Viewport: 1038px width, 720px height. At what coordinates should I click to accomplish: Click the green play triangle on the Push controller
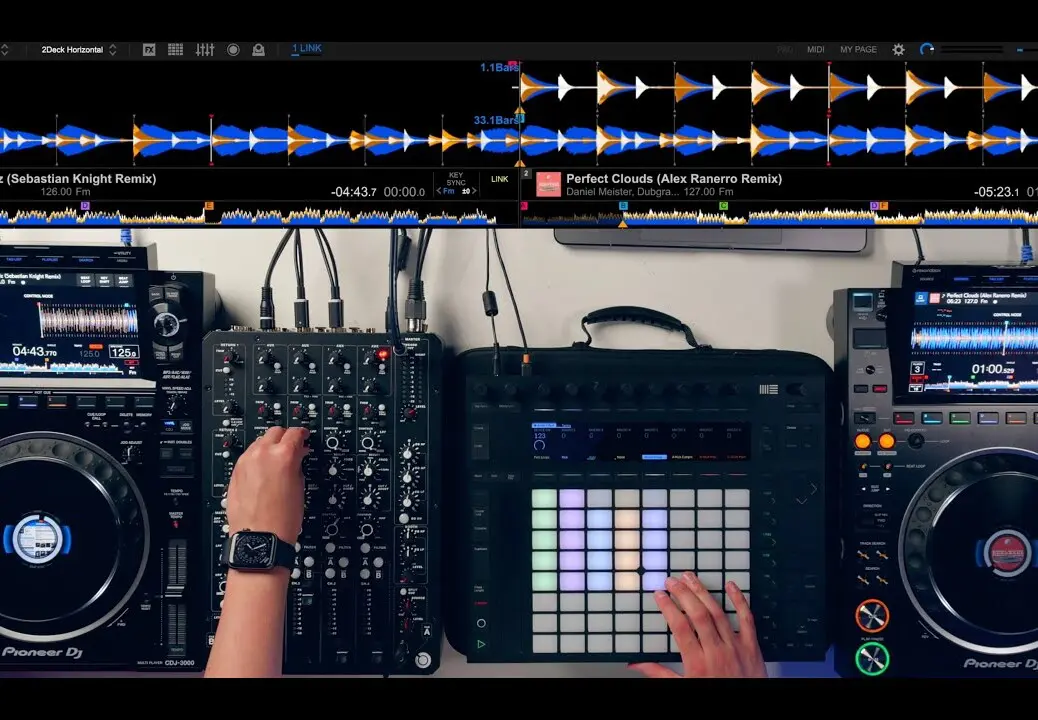pos(481,644)
